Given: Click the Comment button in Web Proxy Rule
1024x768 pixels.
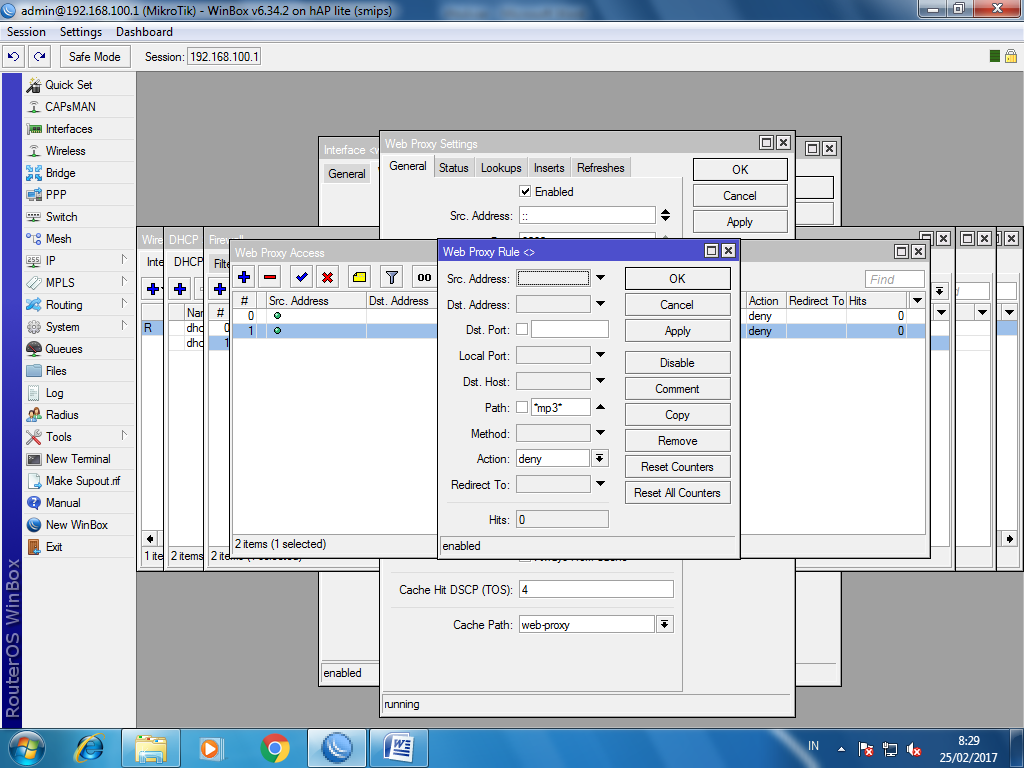Looking at the screenshot, I should tap(677, 389).
